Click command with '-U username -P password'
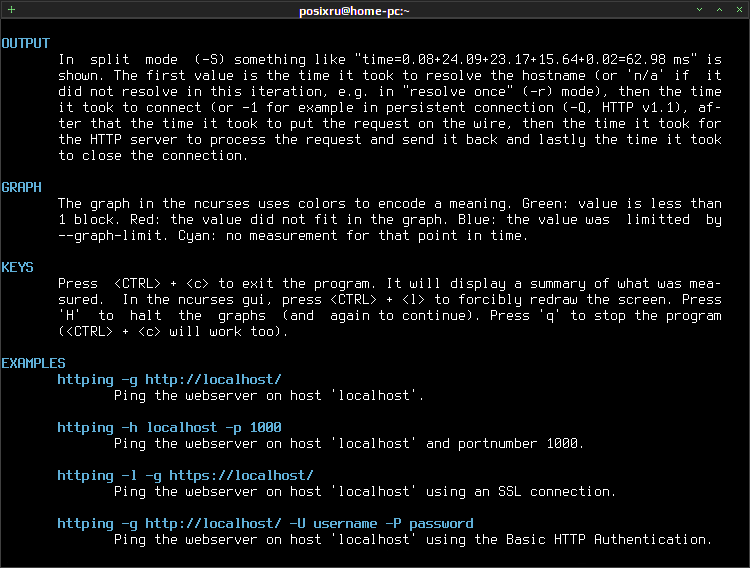750x568 pixels. pyautogui.click(x=265, y=523)
